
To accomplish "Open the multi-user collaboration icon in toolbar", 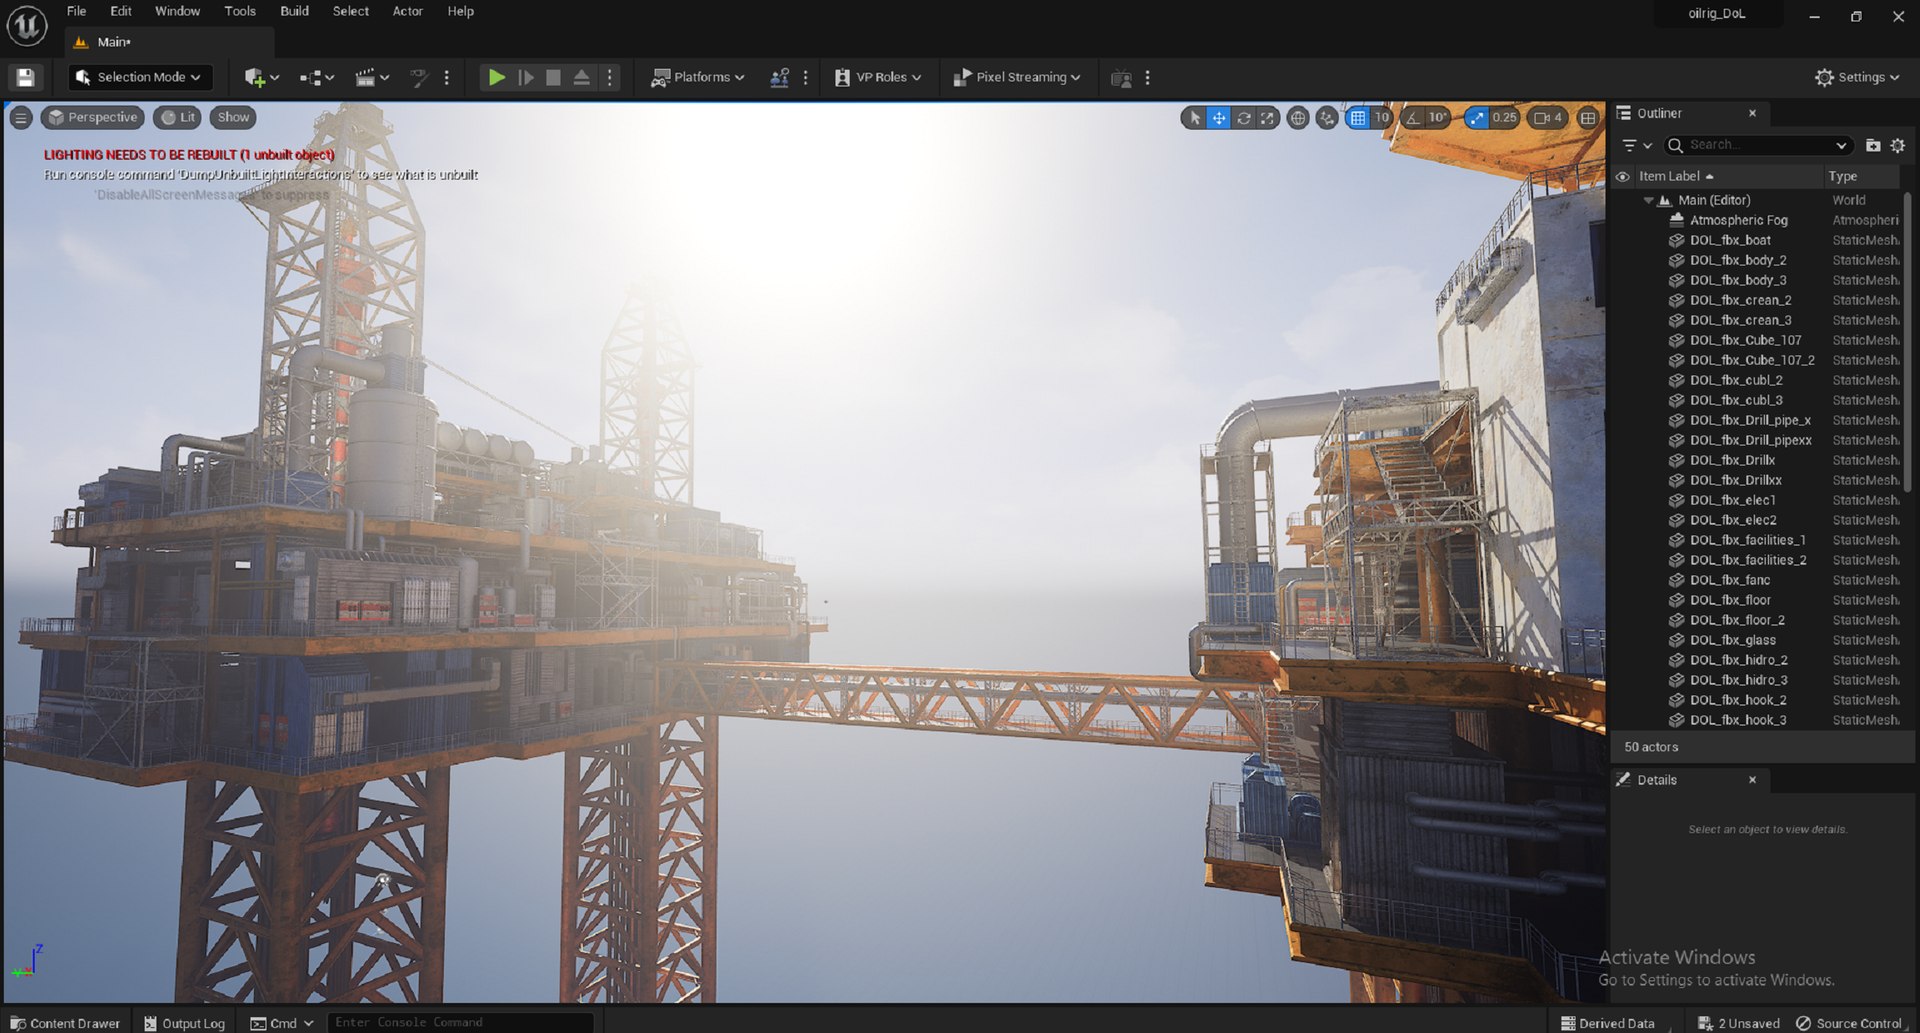I will (779, 77).
